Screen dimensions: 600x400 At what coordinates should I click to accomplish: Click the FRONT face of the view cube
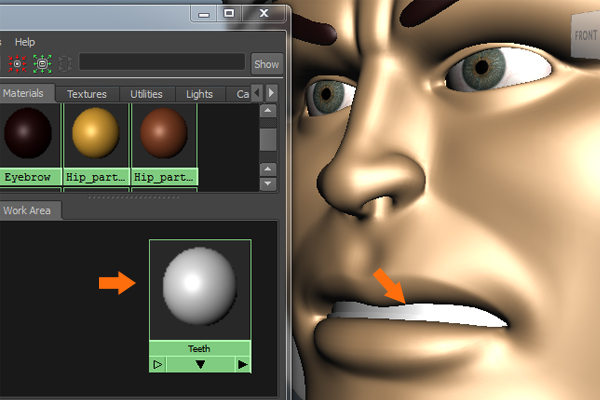pyautogui.click(x=585, y=35)
